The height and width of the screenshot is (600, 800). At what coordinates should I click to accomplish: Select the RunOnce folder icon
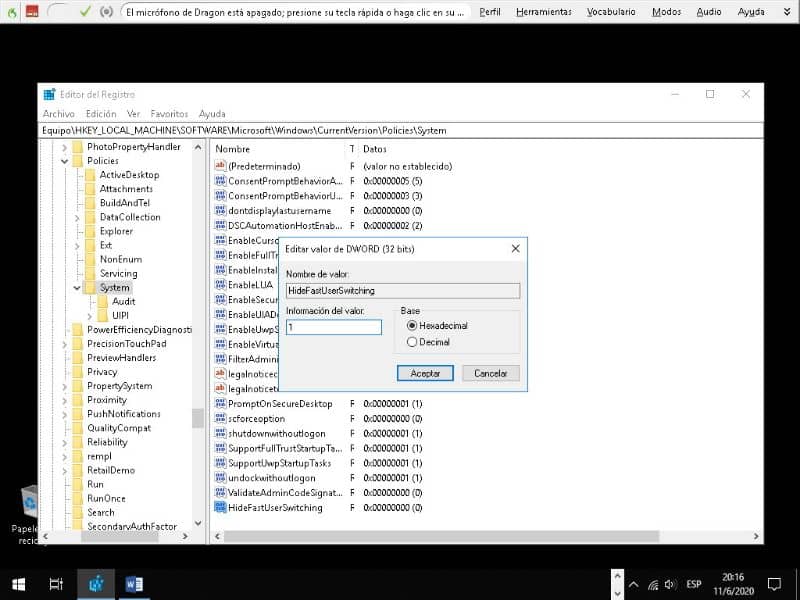pyautogui.click(x=77, y=498)
